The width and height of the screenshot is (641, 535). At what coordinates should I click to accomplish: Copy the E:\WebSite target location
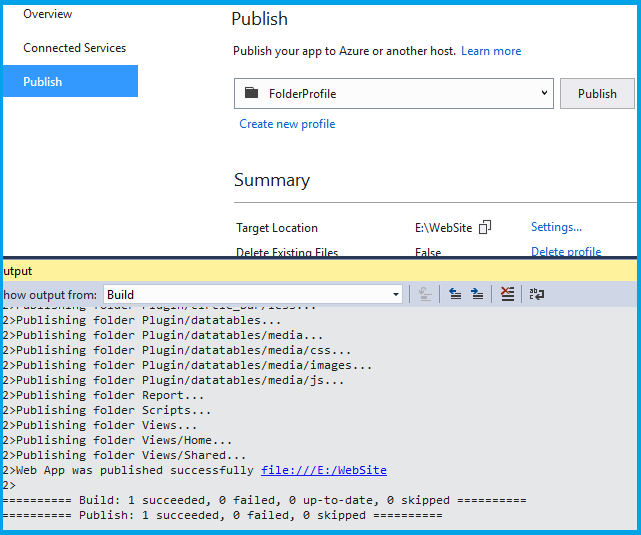(x=485, y=228)
